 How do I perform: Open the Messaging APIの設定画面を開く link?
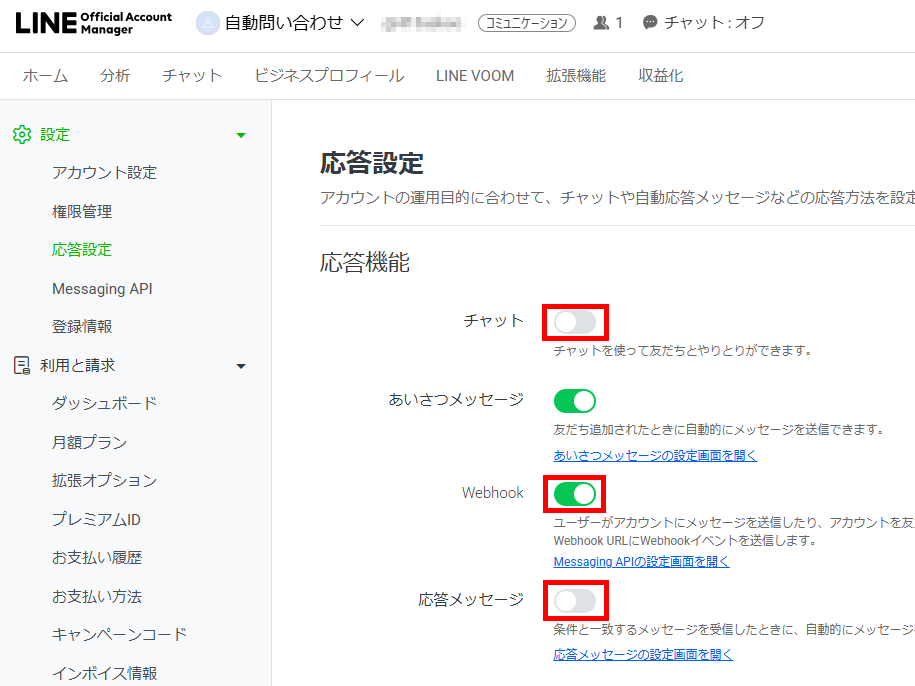click(641, 562)
